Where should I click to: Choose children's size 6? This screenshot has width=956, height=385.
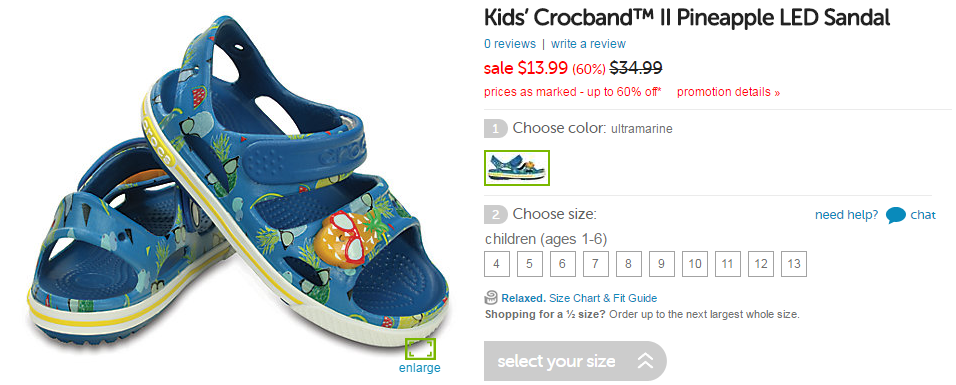tap(563, 264)
